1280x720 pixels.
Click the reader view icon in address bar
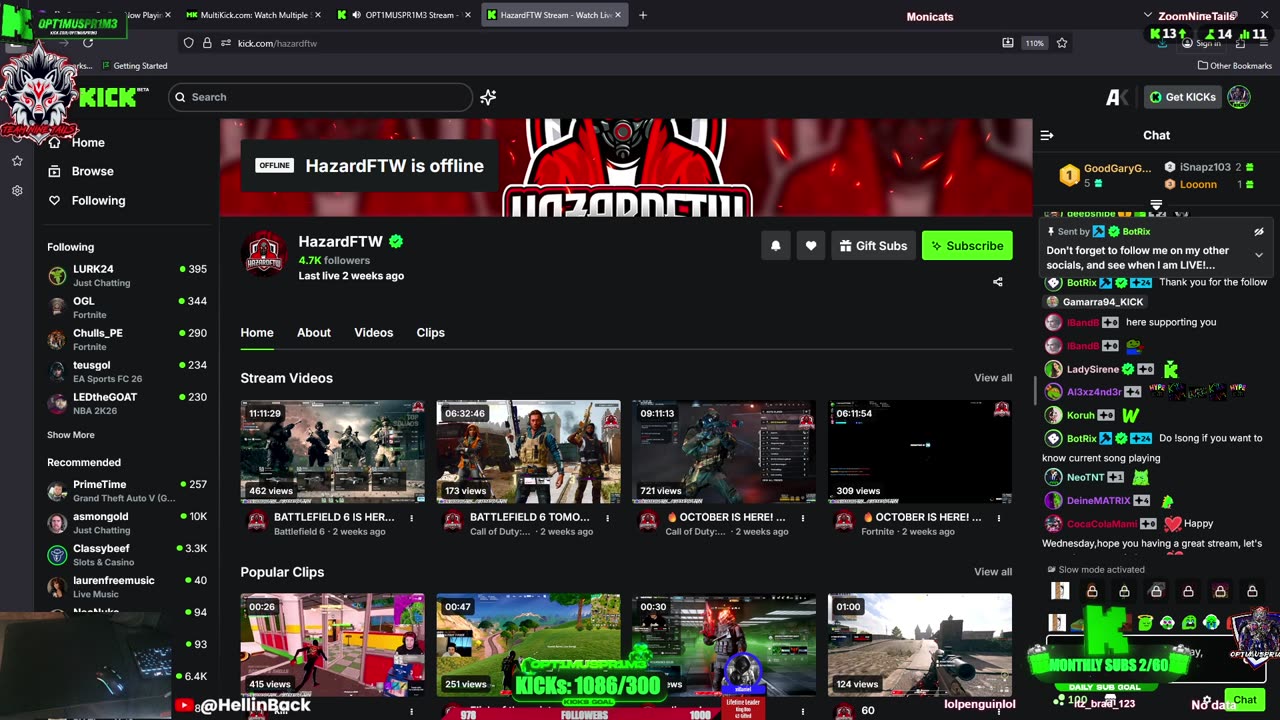(1008, 43)
